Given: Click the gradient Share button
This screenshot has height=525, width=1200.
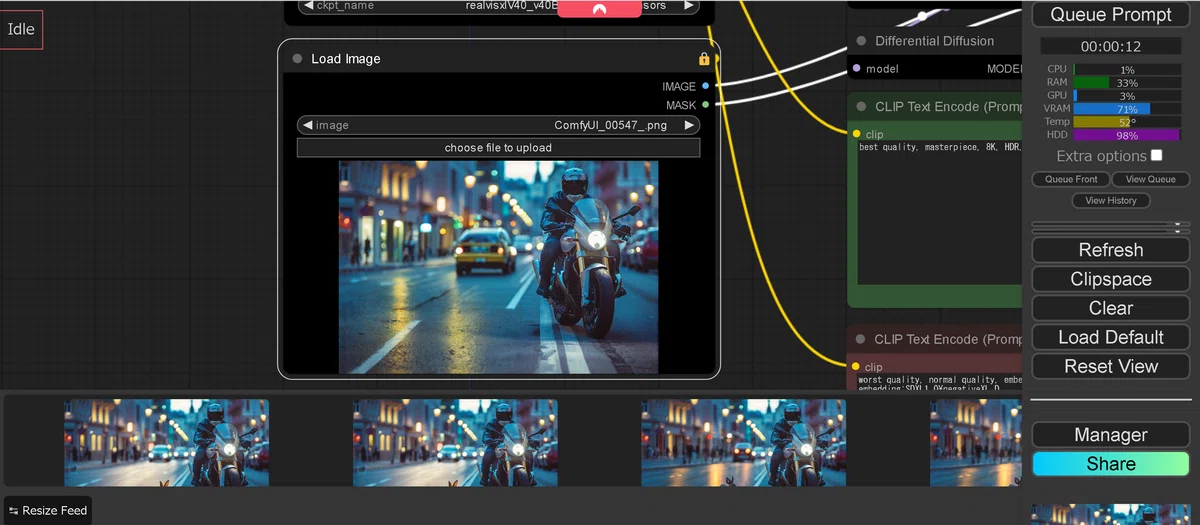Looking at the screenshot, I should coord(1111,464).
